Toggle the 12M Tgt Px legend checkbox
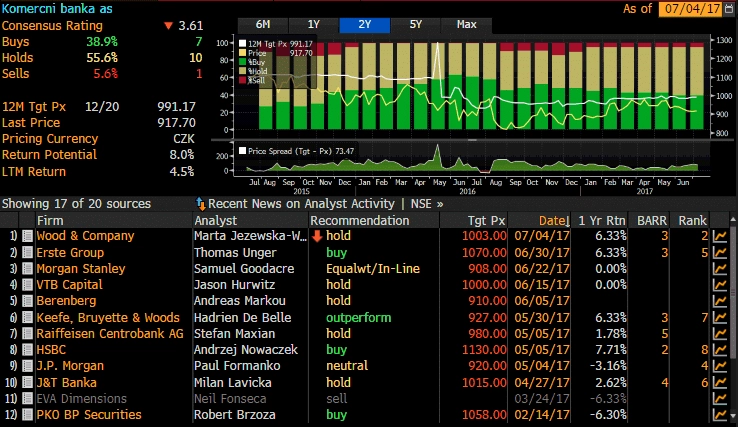 click(x=242, y=44)
